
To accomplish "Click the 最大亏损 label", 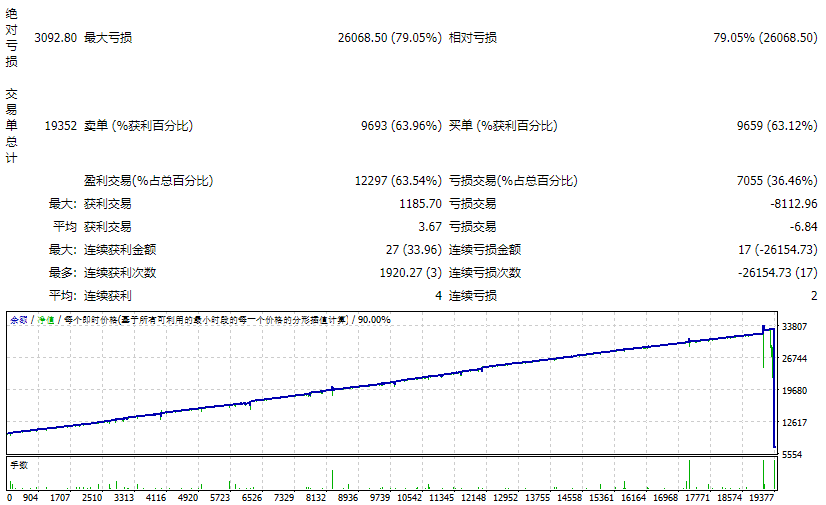I will pyautogui.click(x=108, y=38).
